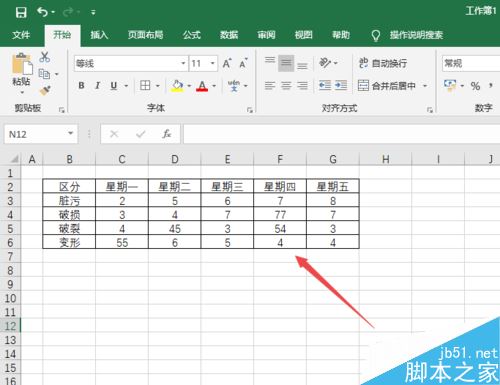
Task: Click the Undo arrow icon
Action: coord(43,12)
